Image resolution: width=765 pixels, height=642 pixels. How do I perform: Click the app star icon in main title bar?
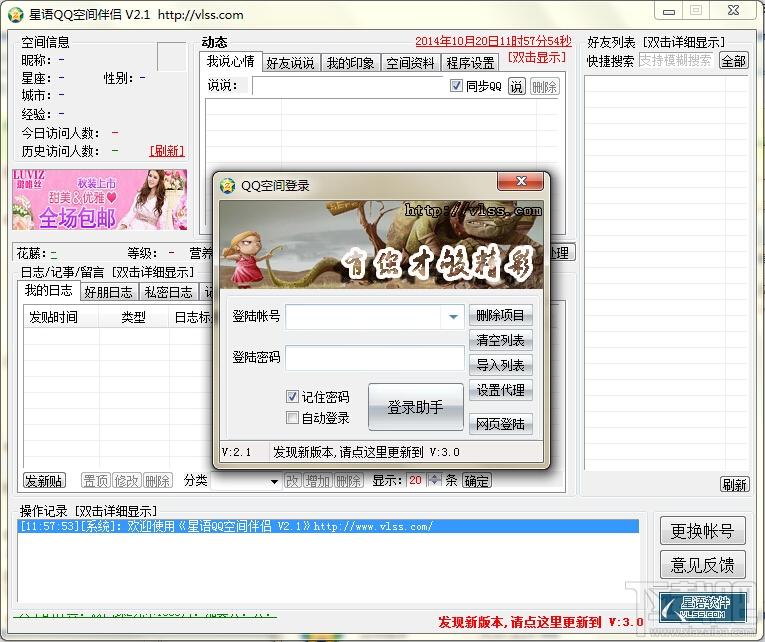coord(15,14)
